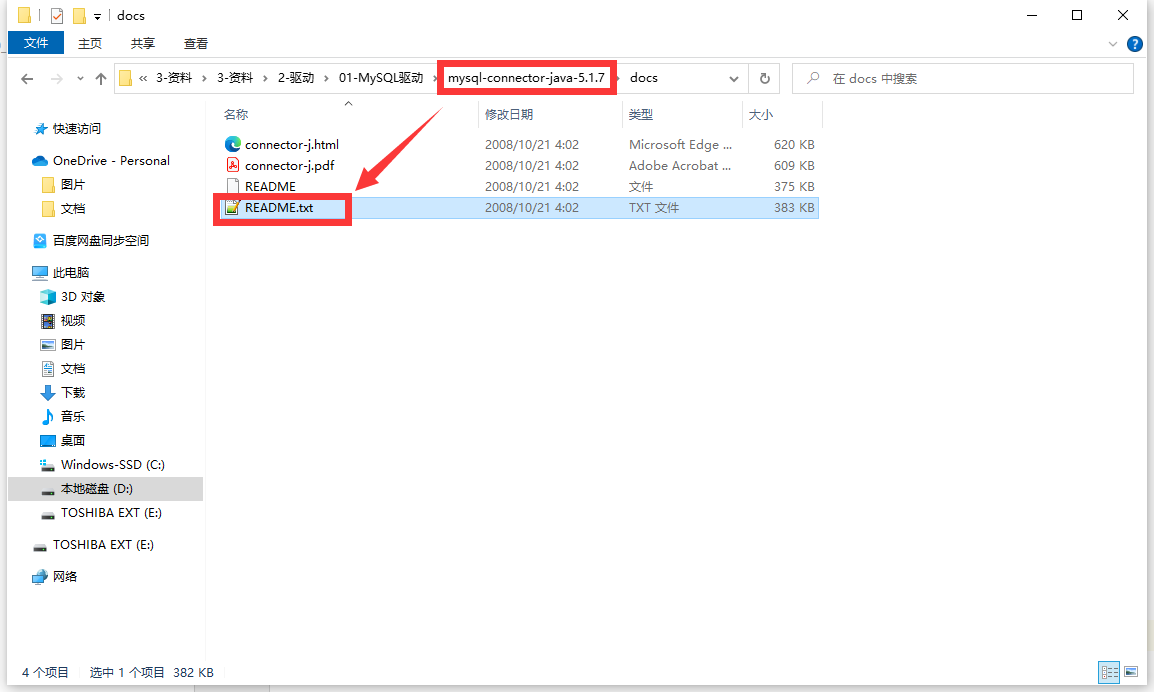
Task: Click the connector-j.html file name
Action: pos(291,145)
